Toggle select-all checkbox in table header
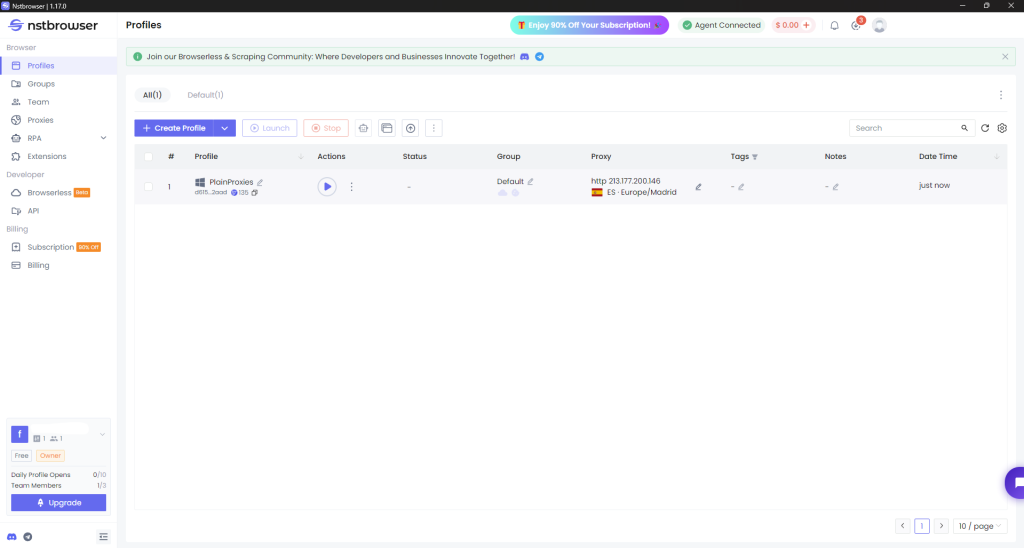The image size is (1024, 548). pos(148,157)
